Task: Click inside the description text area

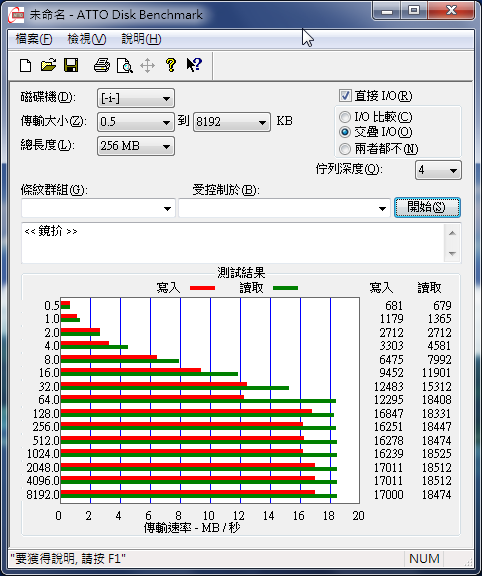Action: [x=233, y=242]
